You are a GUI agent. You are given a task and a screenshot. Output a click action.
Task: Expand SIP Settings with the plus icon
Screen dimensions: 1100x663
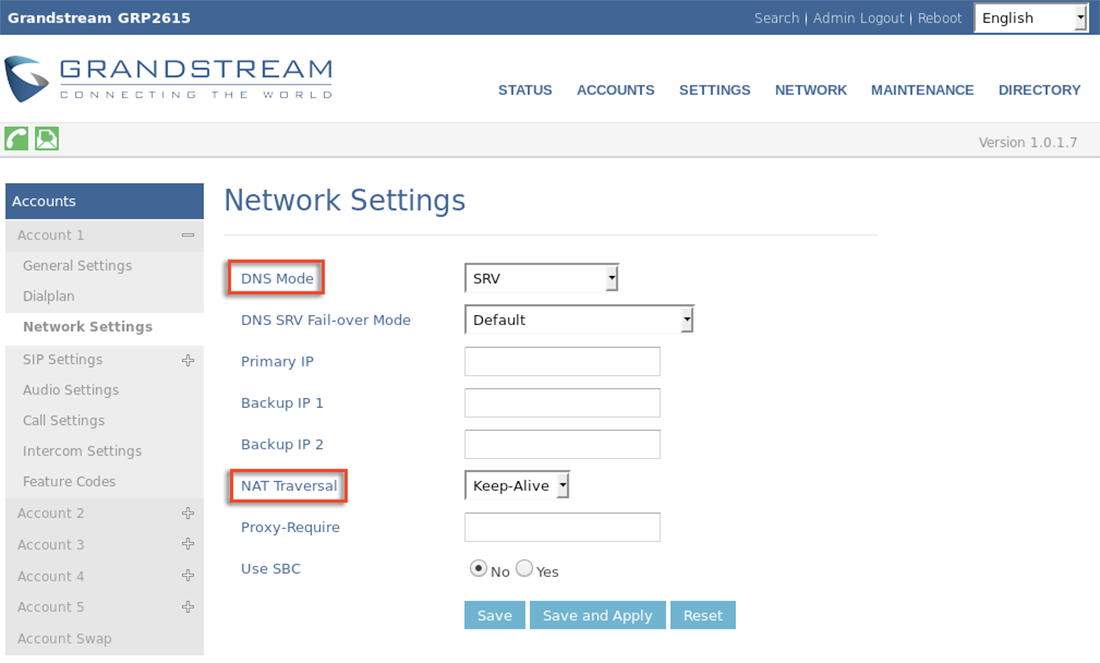click(x=188, y=360)
